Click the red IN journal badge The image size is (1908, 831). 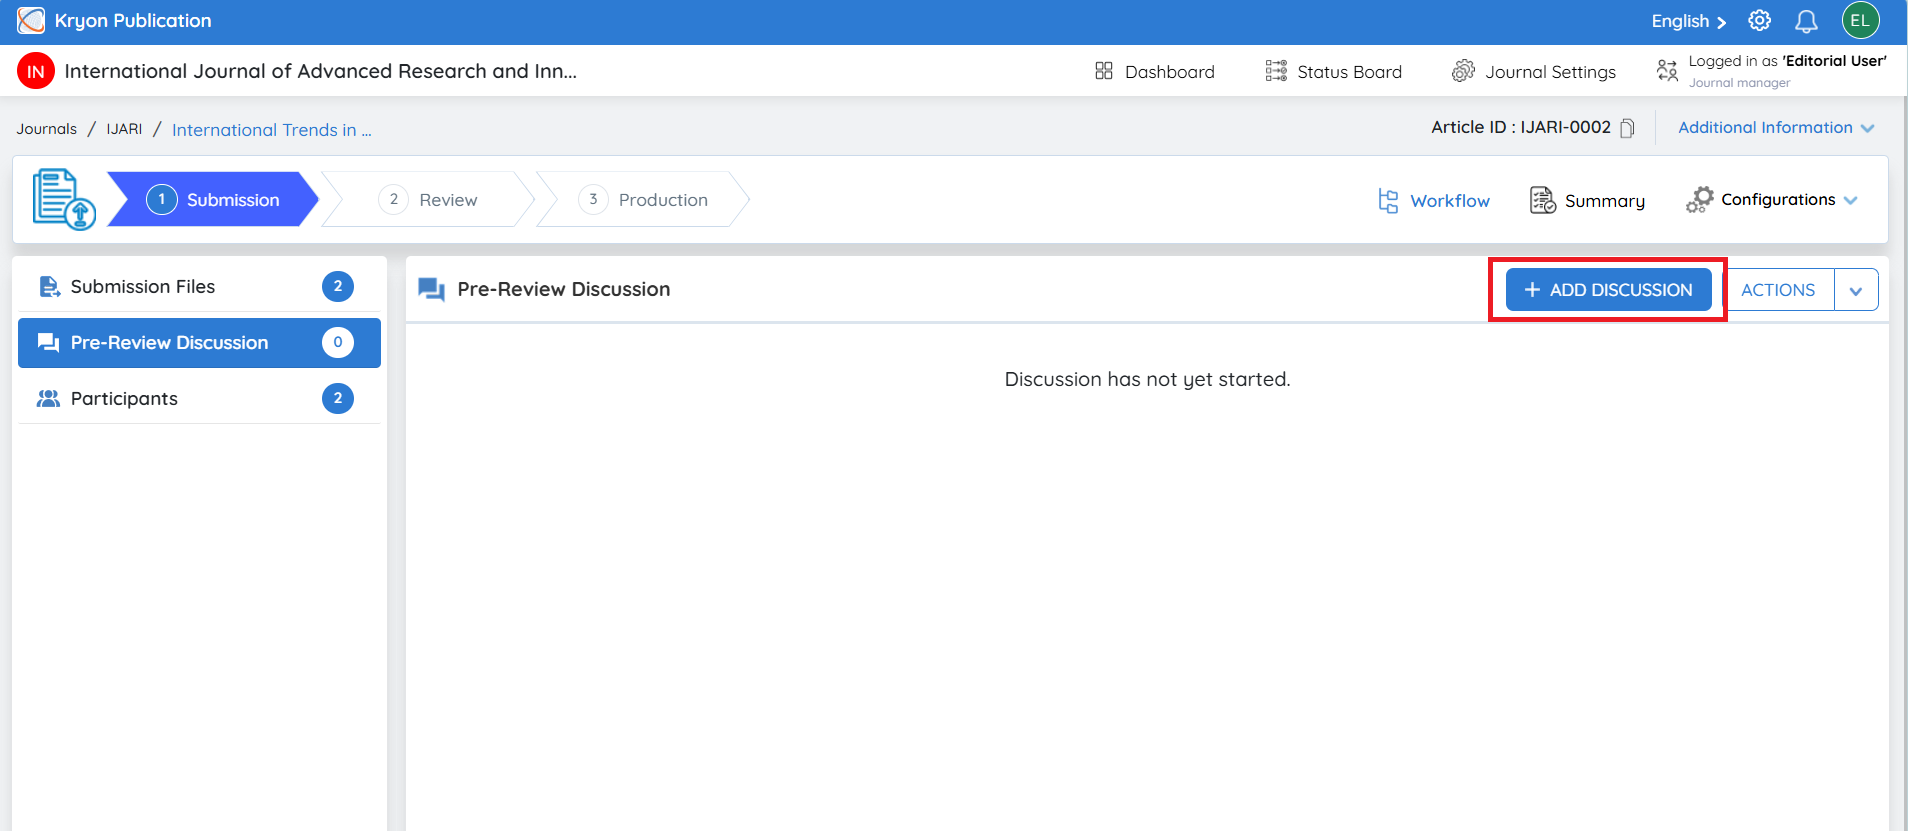coord(36,71)
